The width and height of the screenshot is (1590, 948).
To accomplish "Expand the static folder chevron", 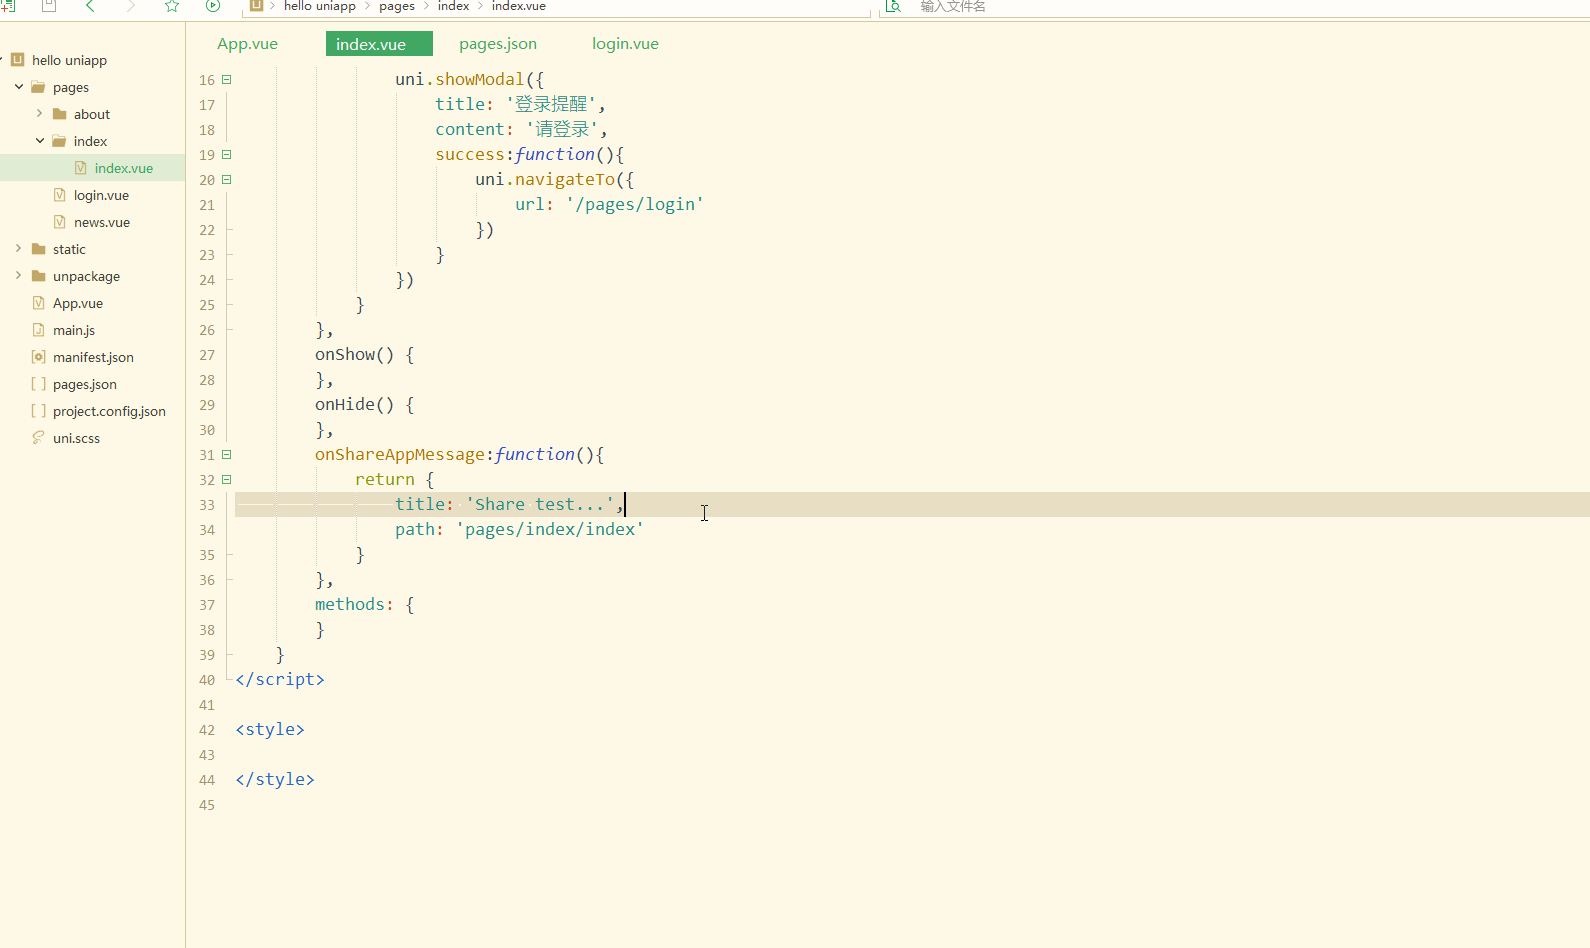I will click(x=18, y=249).
